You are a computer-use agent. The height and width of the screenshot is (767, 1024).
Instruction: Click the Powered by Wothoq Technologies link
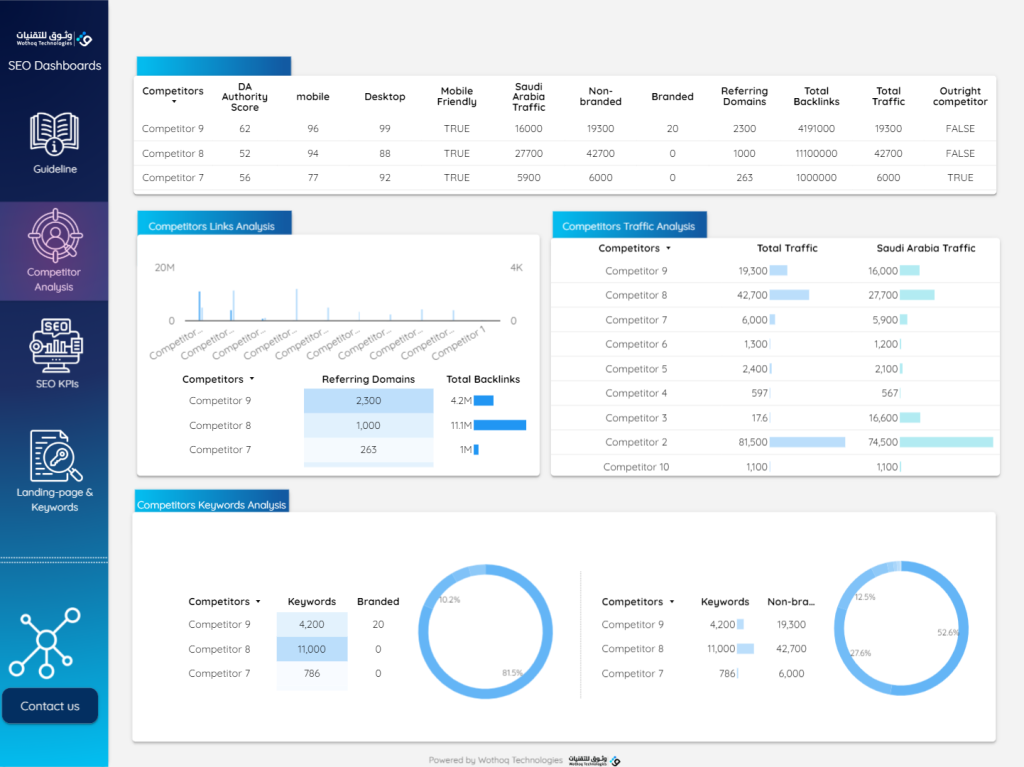click(495, 759)
